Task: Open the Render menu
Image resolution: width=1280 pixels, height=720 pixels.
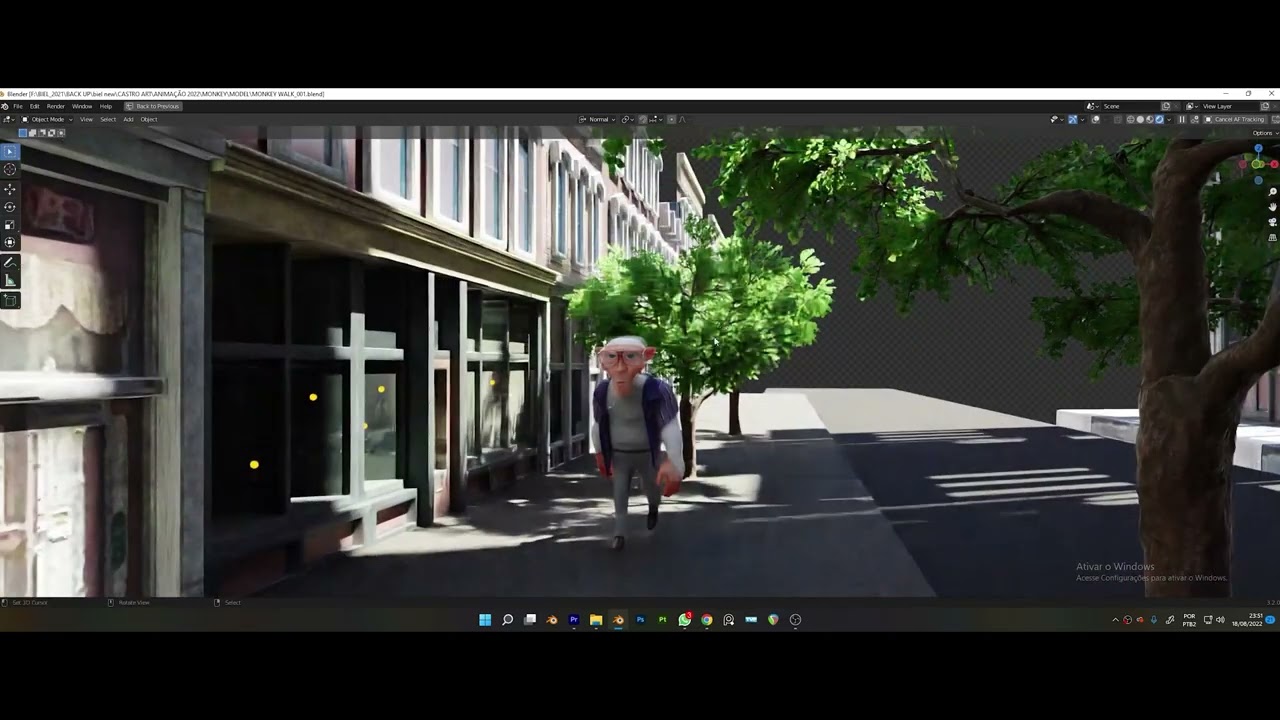Action: coord(56,106)
